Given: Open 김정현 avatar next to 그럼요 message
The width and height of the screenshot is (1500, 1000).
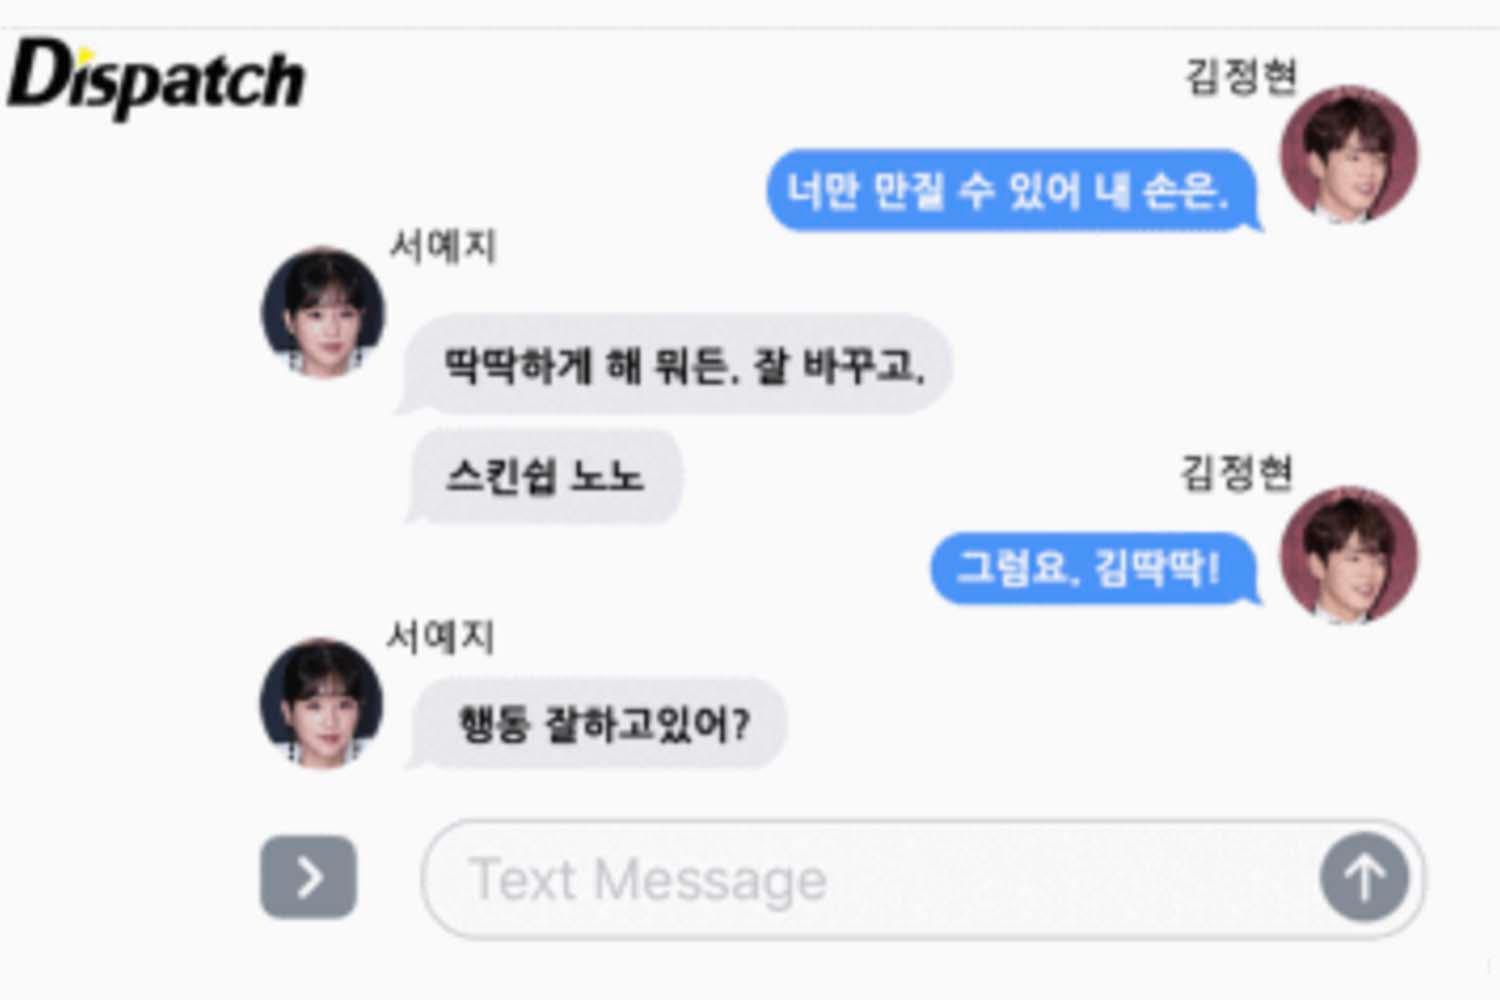Looking at the screenshot, I should (x=1349, y=556).
